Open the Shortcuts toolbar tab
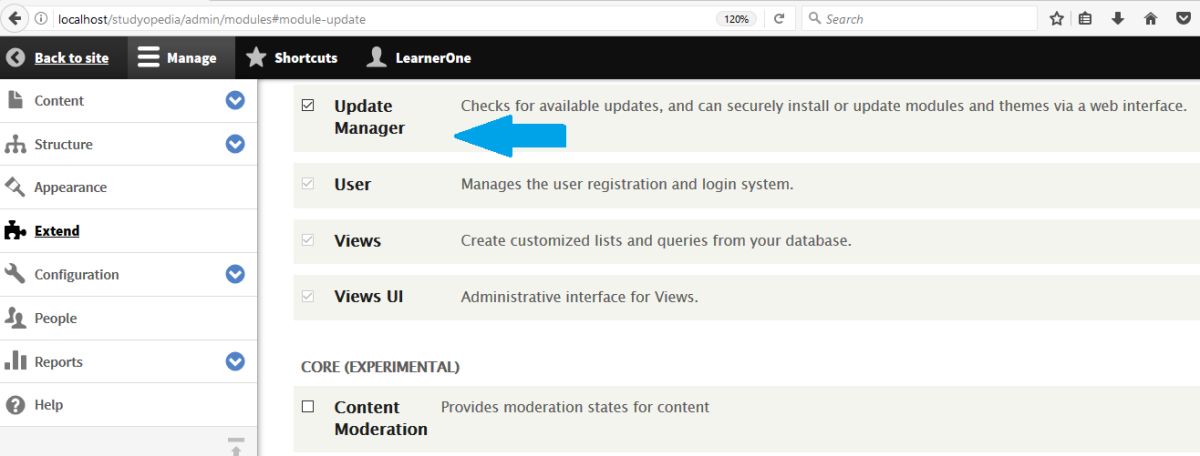 (x=292, y=58)
